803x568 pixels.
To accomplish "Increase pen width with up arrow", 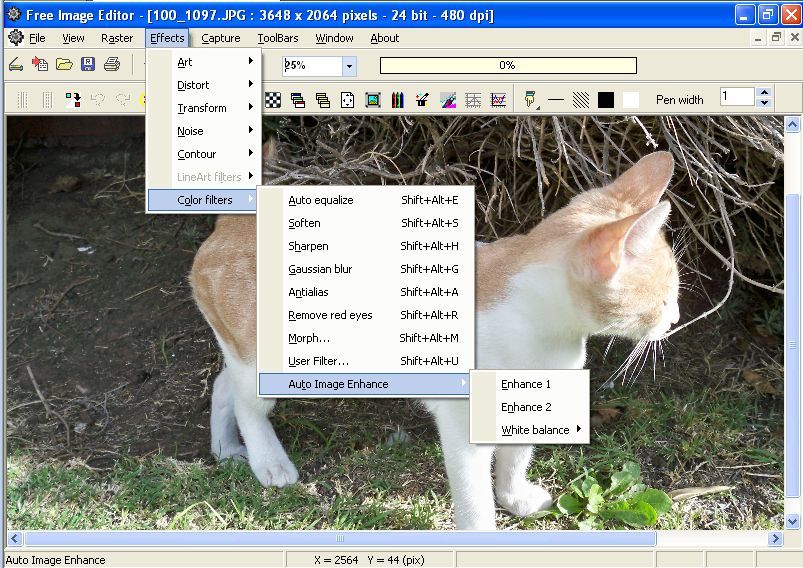I will (764, 92).
